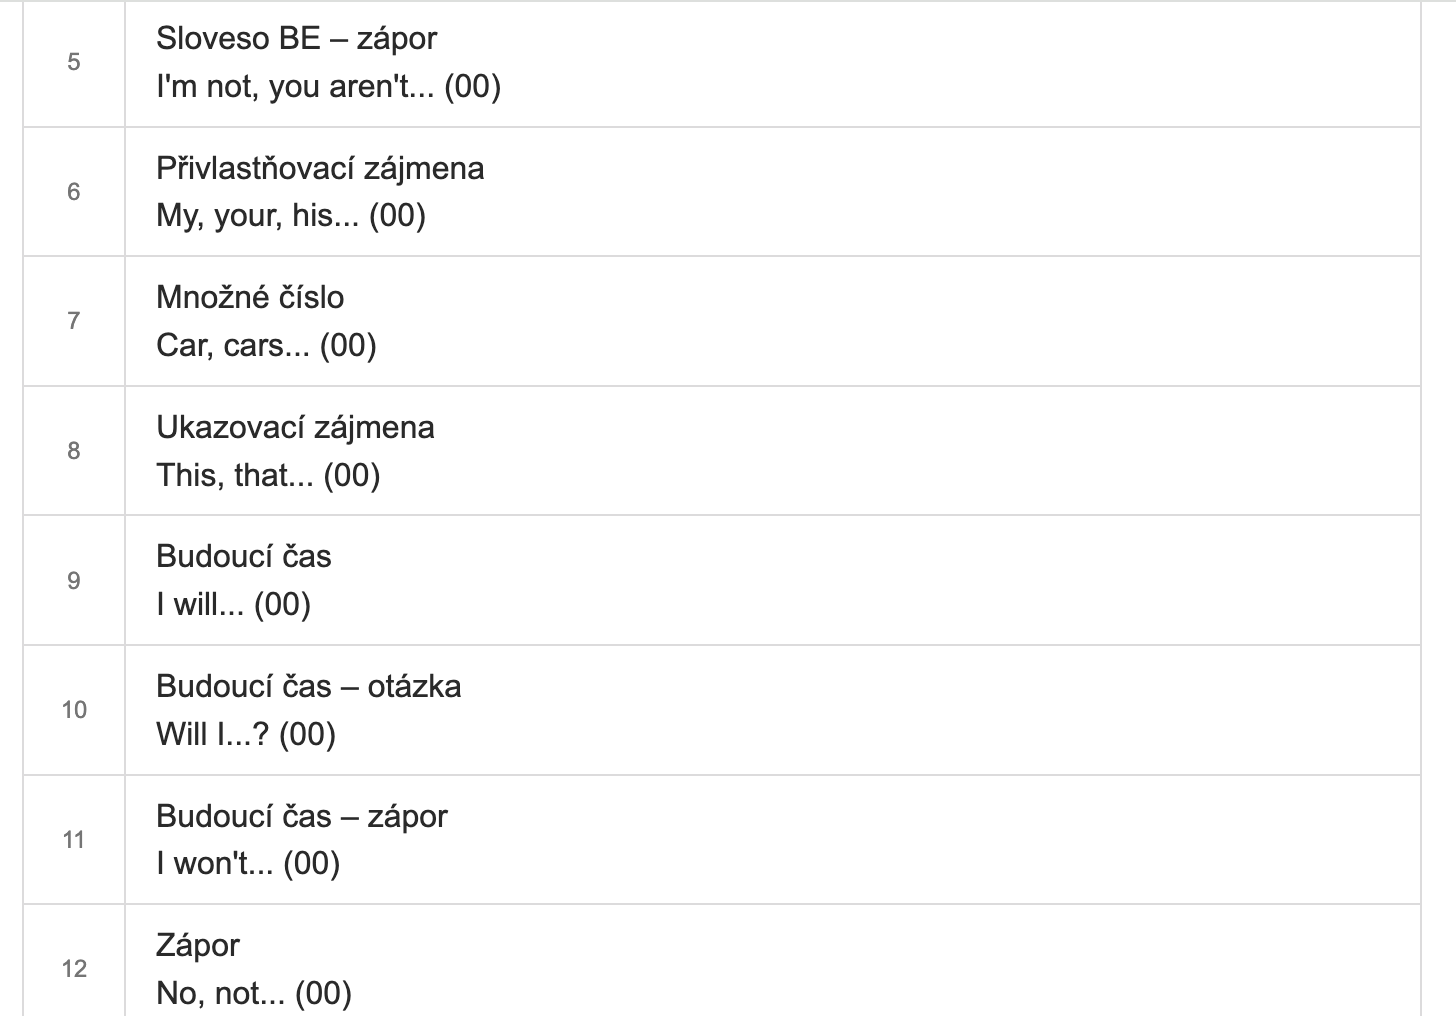Open the "Budoucí čas" lesson title in row 9

pos(243,557)
